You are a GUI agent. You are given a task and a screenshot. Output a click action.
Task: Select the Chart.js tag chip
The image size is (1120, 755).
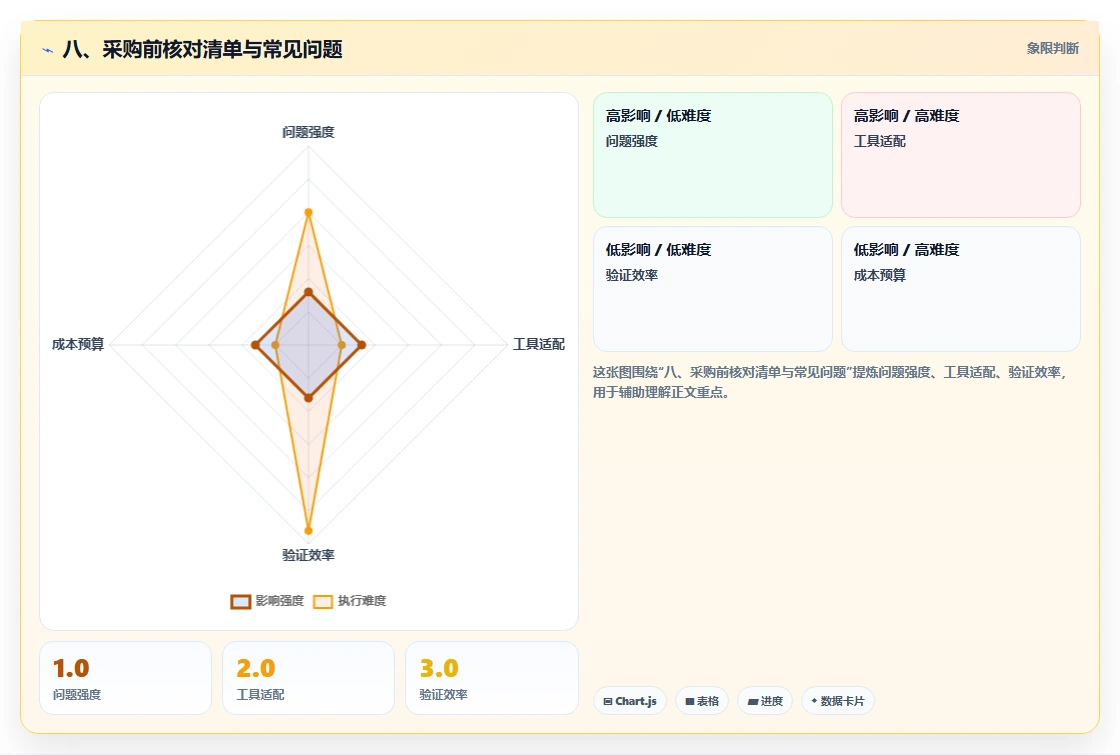tap(630, 701)
